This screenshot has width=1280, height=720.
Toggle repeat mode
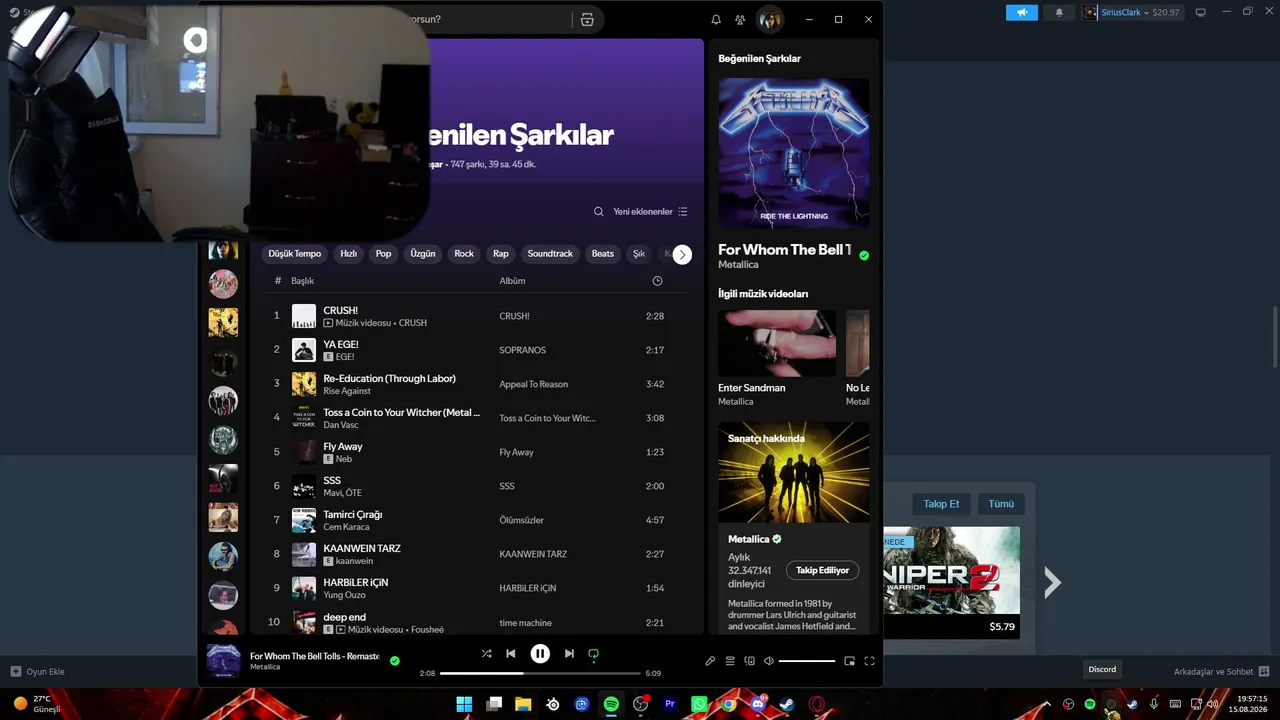(593, 654)
